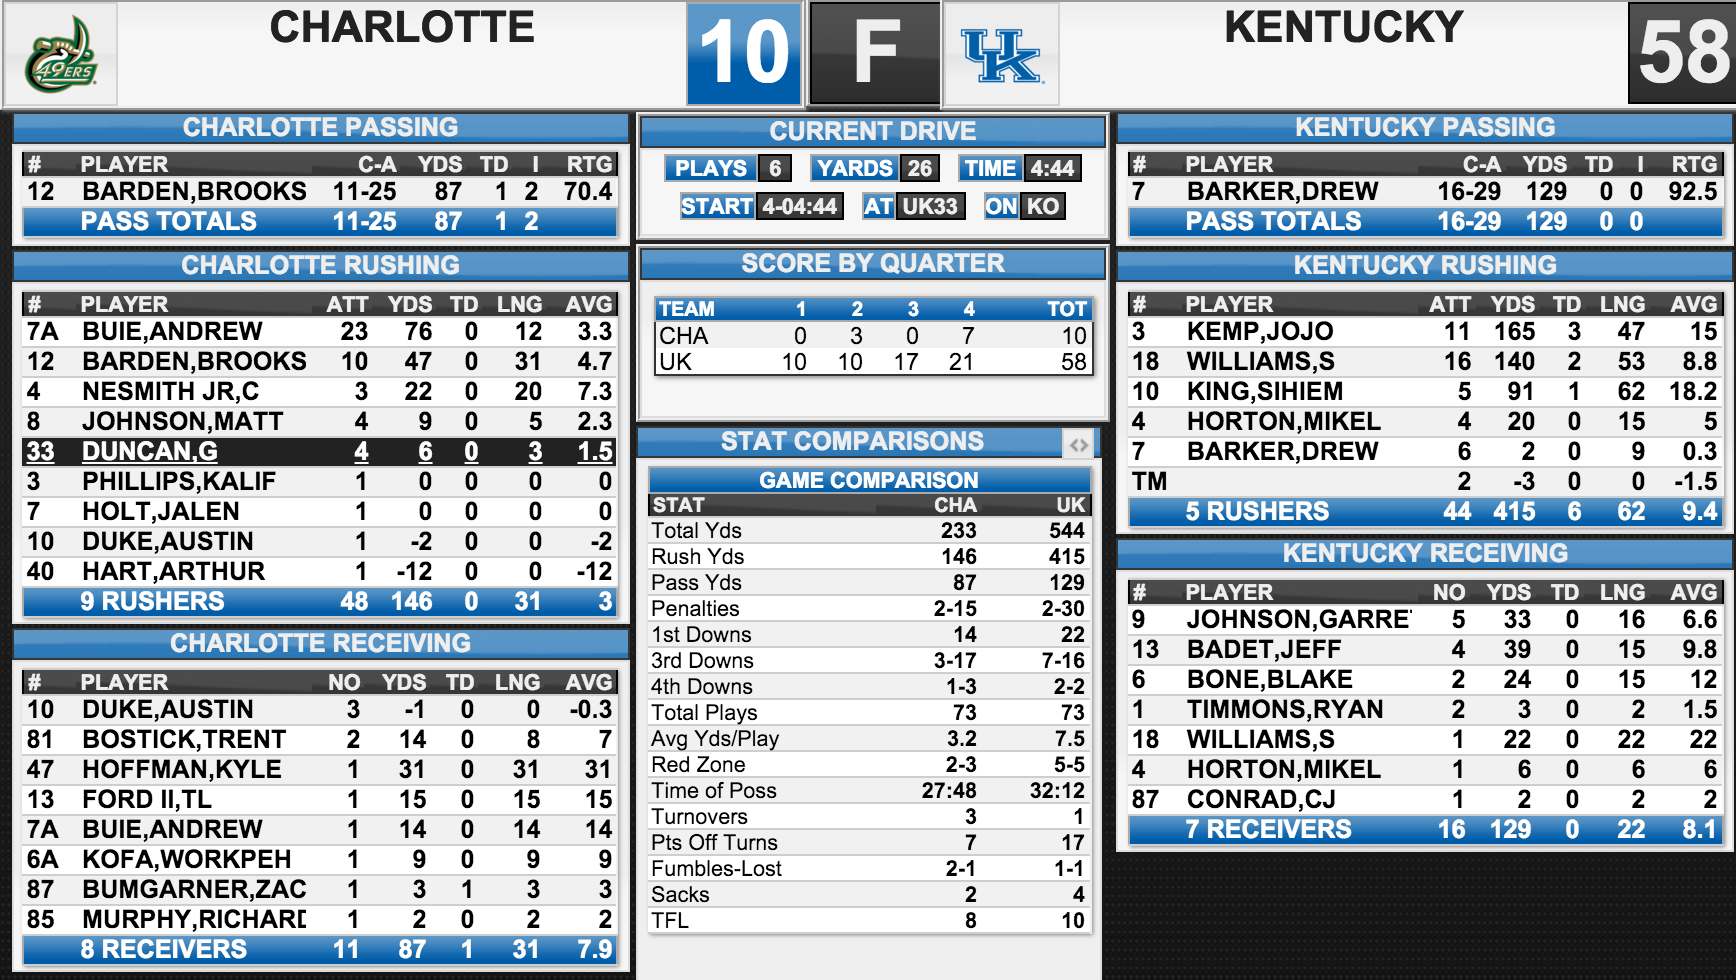This screenshot has width=1736, height=980.
Task: Click the Game Comparison header
Action: pyautogui.click(x=869, y=480)
